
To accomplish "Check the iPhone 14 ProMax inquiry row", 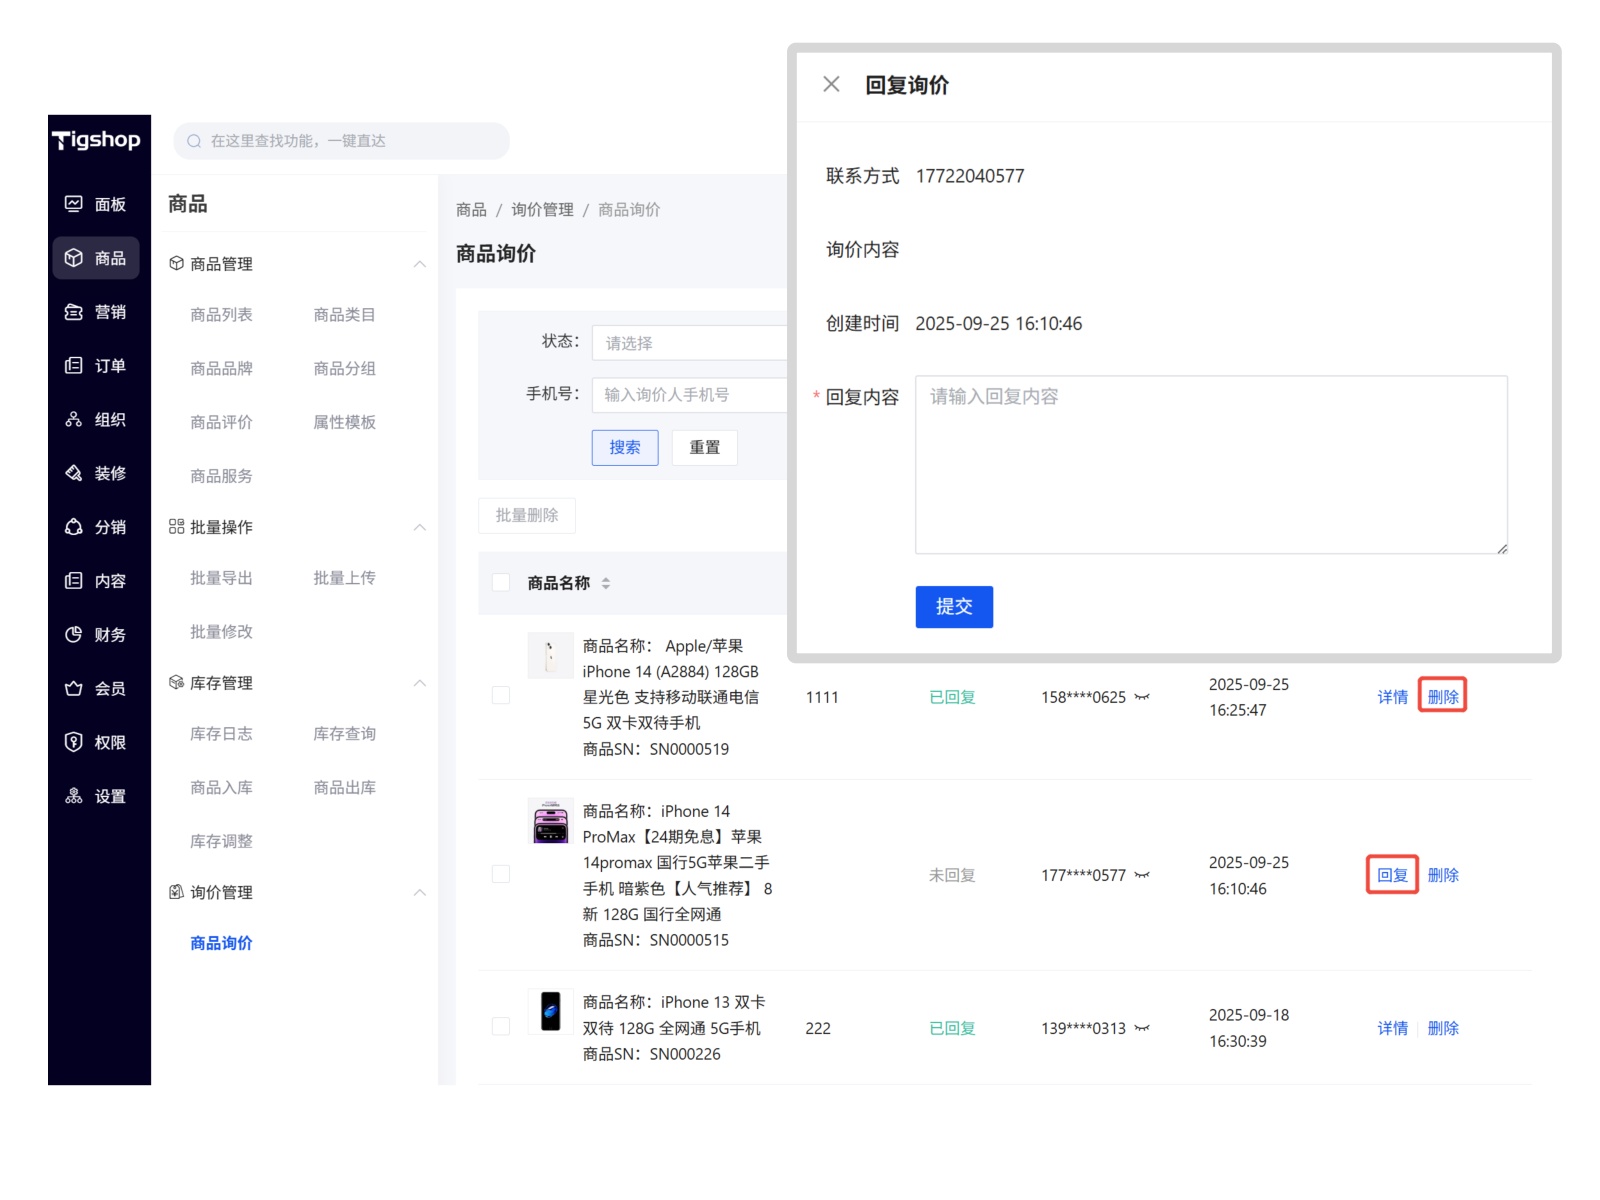I will (x=502, y=875).
